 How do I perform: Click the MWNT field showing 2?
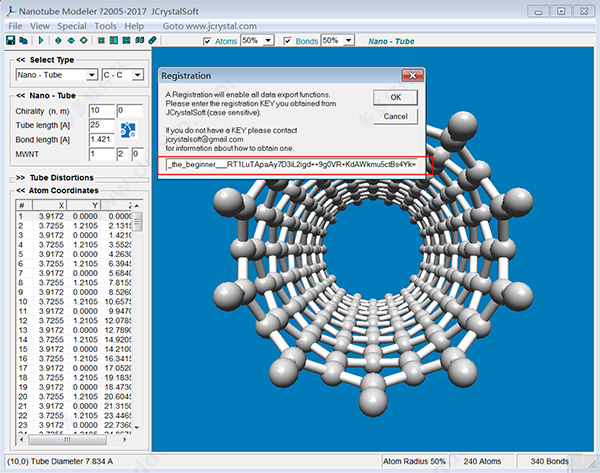(122, 154)
